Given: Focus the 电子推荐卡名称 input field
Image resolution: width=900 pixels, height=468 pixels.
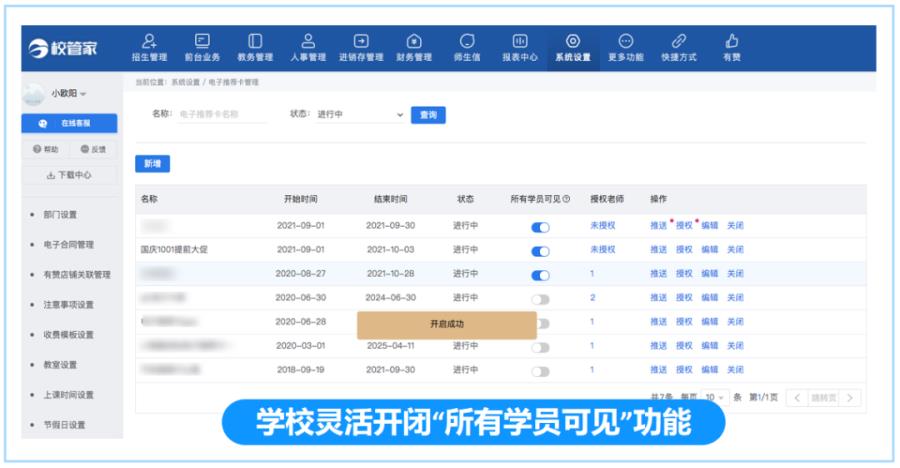Looking at the screenshot, I should pyautogui.click(x=222, y=114).
